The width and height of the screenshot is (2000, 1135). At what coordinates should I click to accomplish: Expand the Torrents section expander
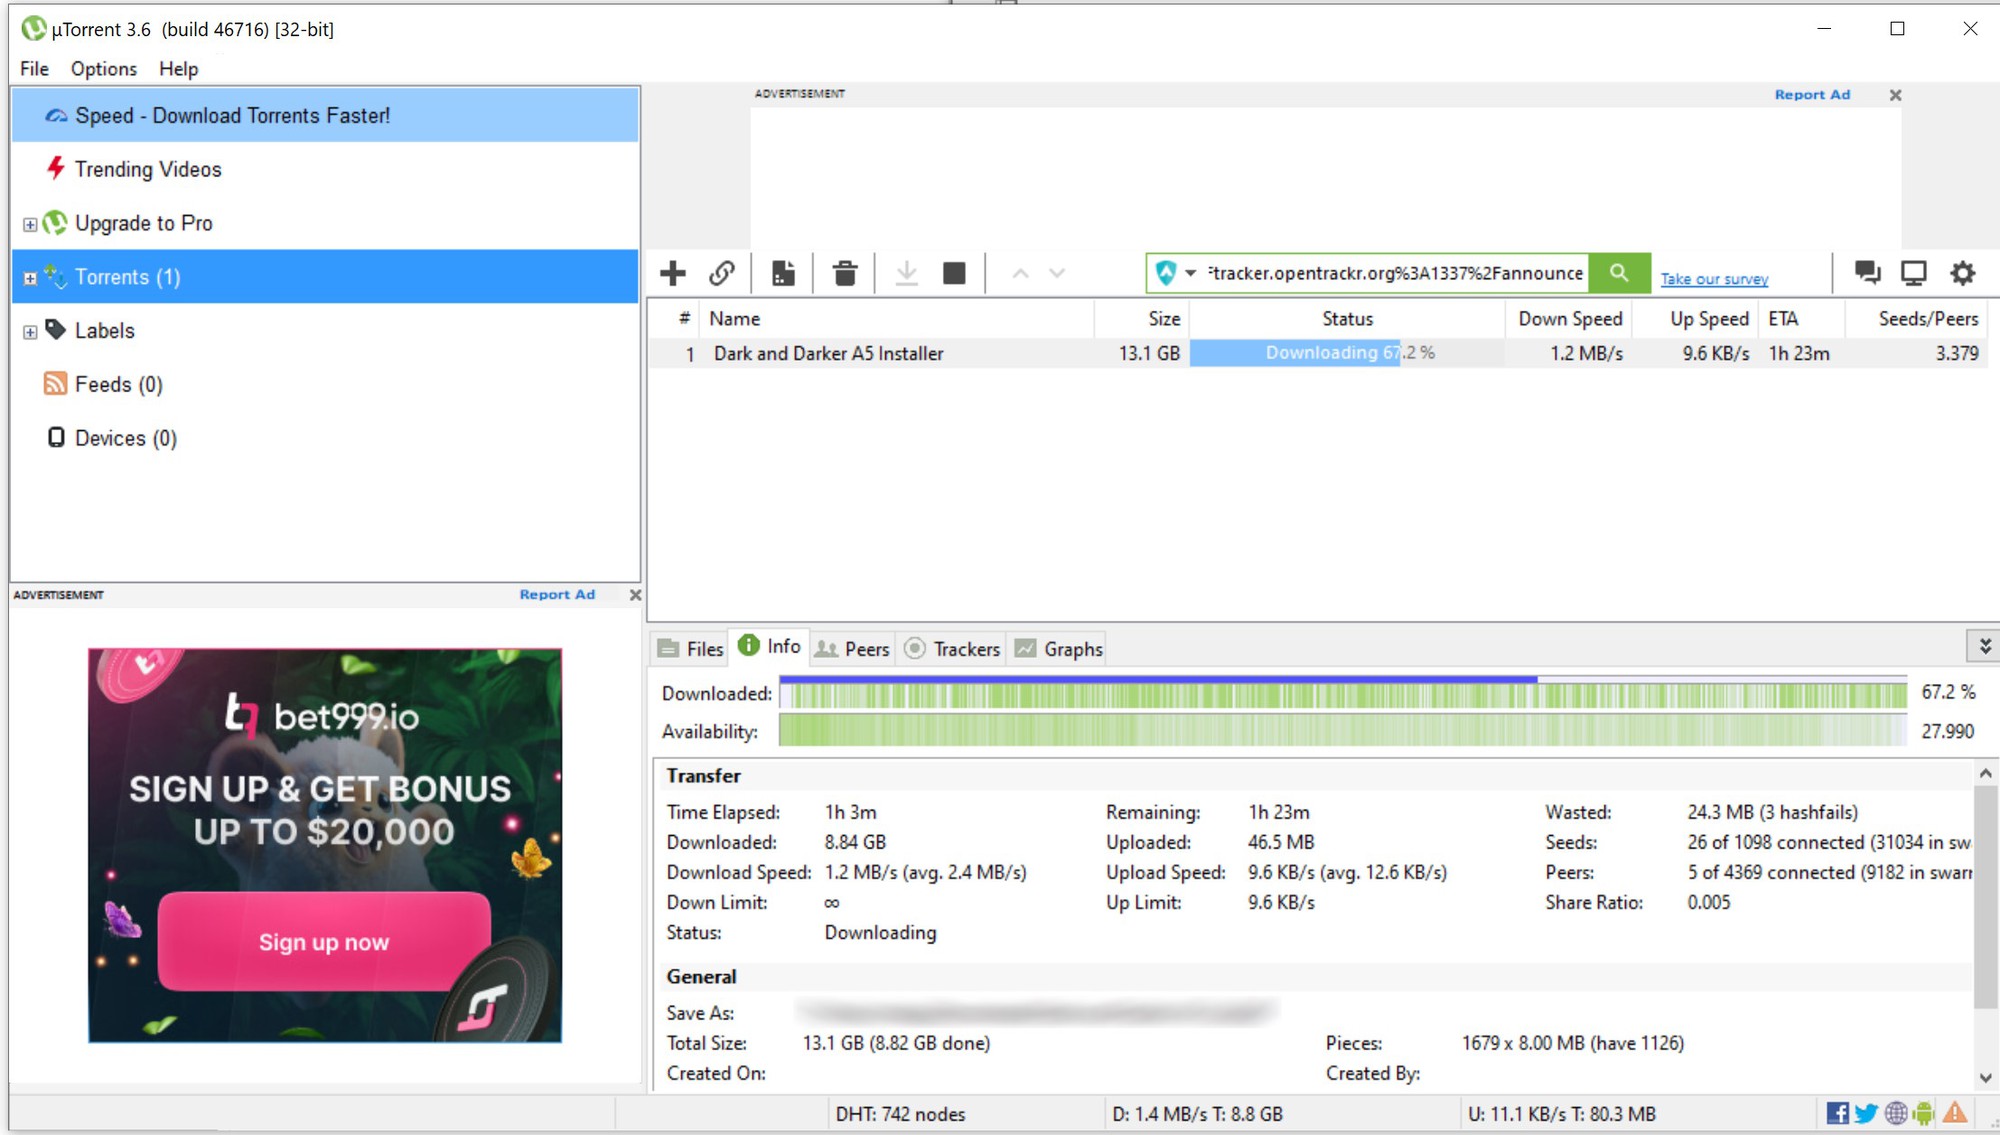click(30, 276)
